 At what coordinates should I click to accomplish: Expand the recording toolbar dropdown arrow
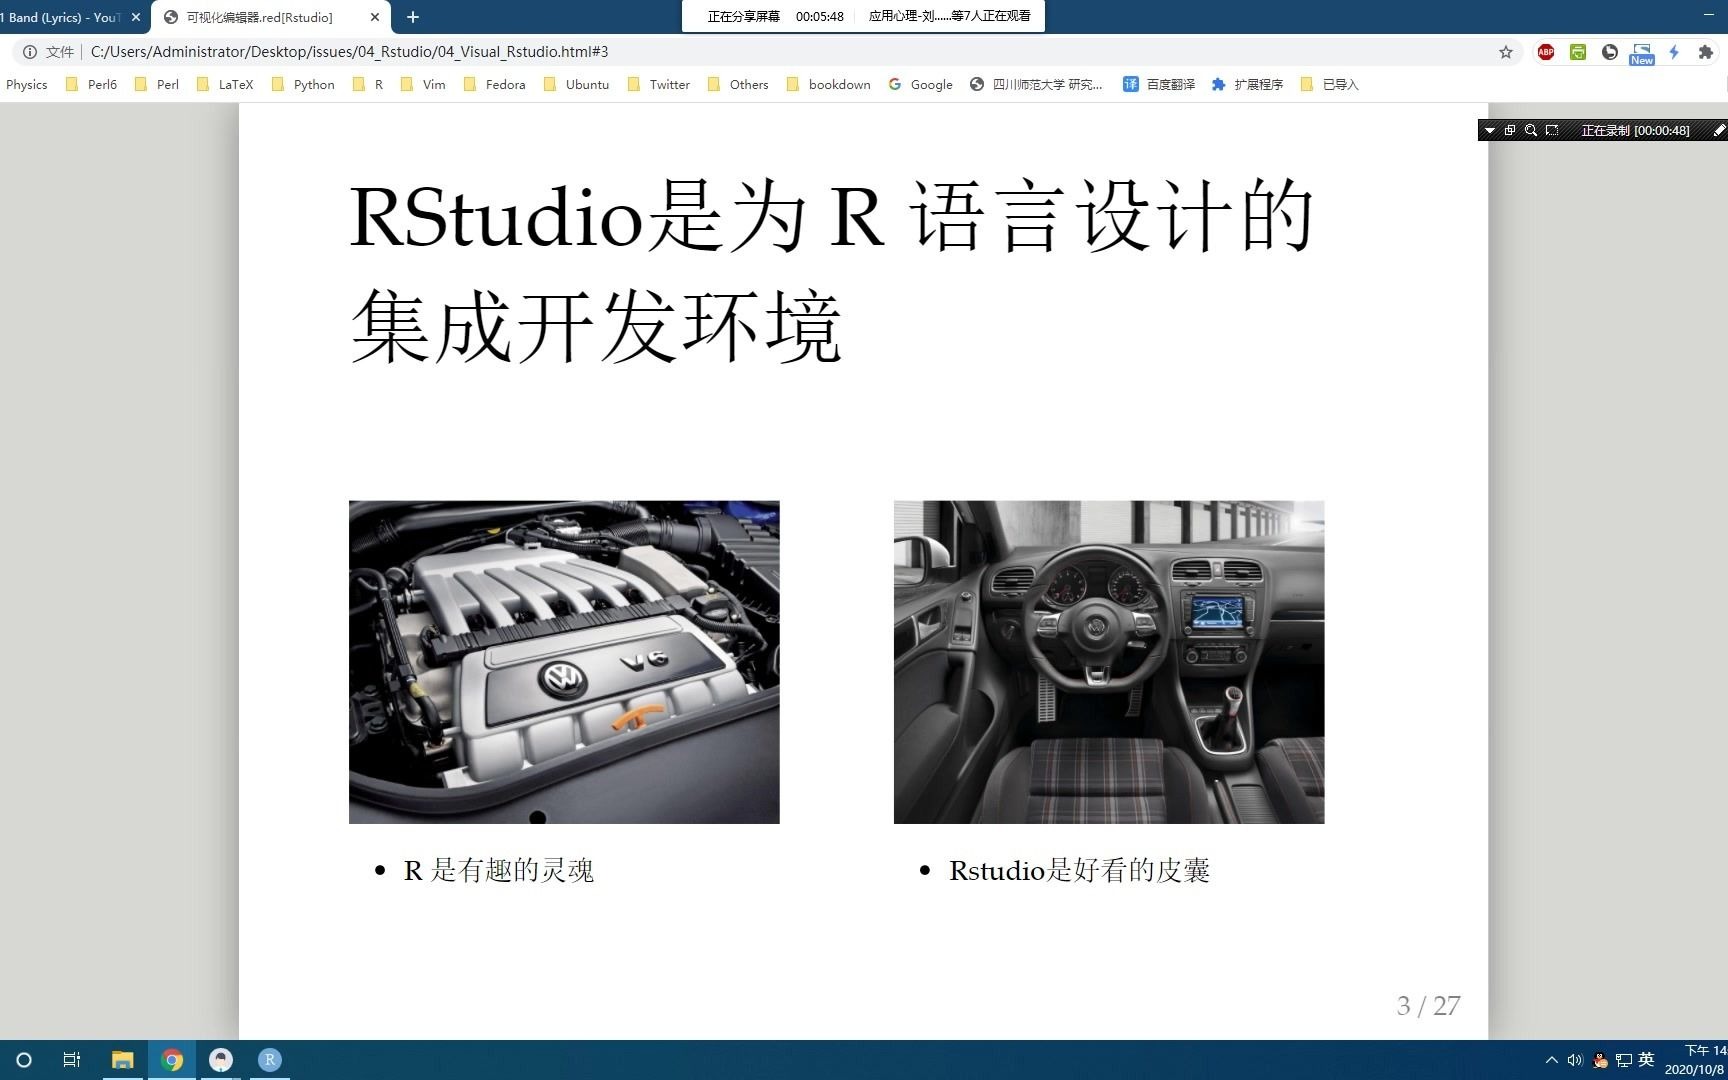tap(1489, 130)
